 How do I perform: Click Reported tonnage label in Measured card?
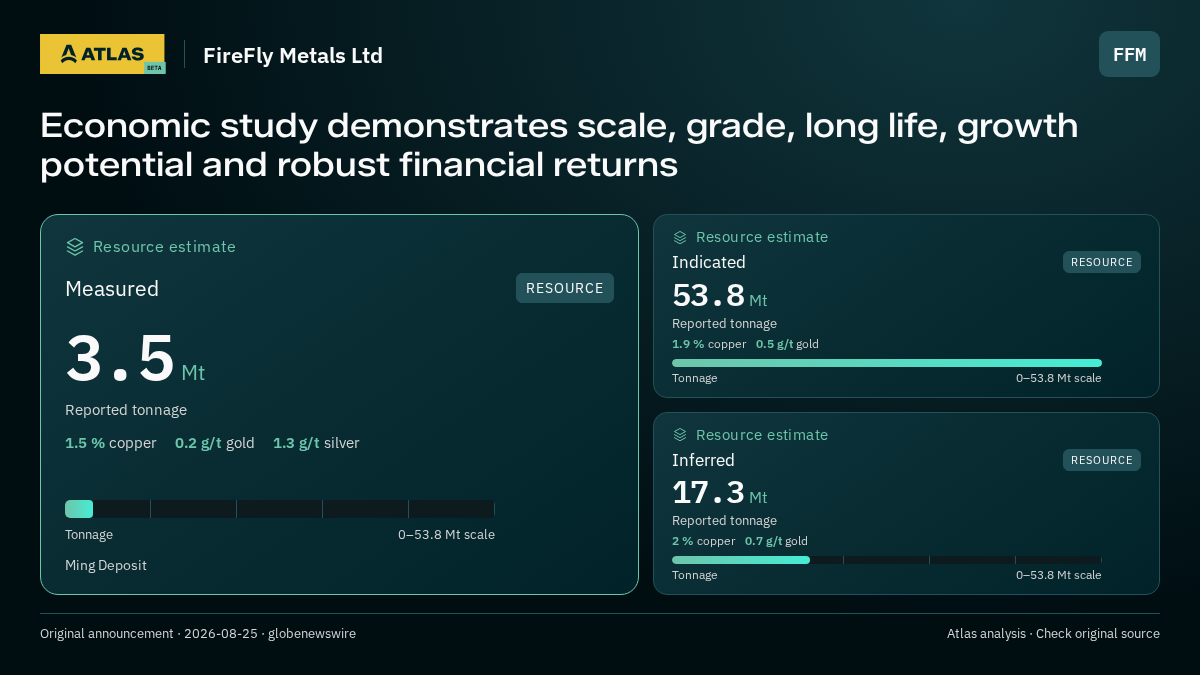[126, 410]
